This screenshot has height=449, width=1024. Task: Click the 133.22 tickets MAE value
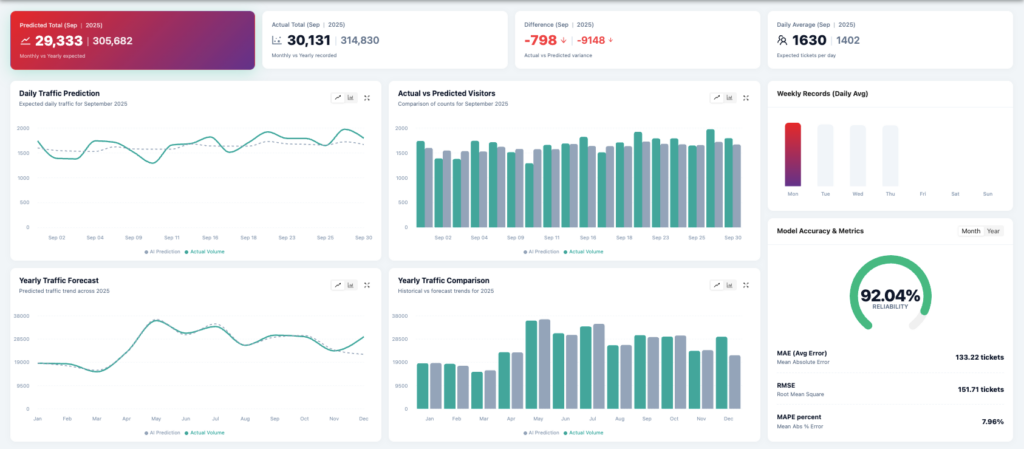click(x=978, y=357)
